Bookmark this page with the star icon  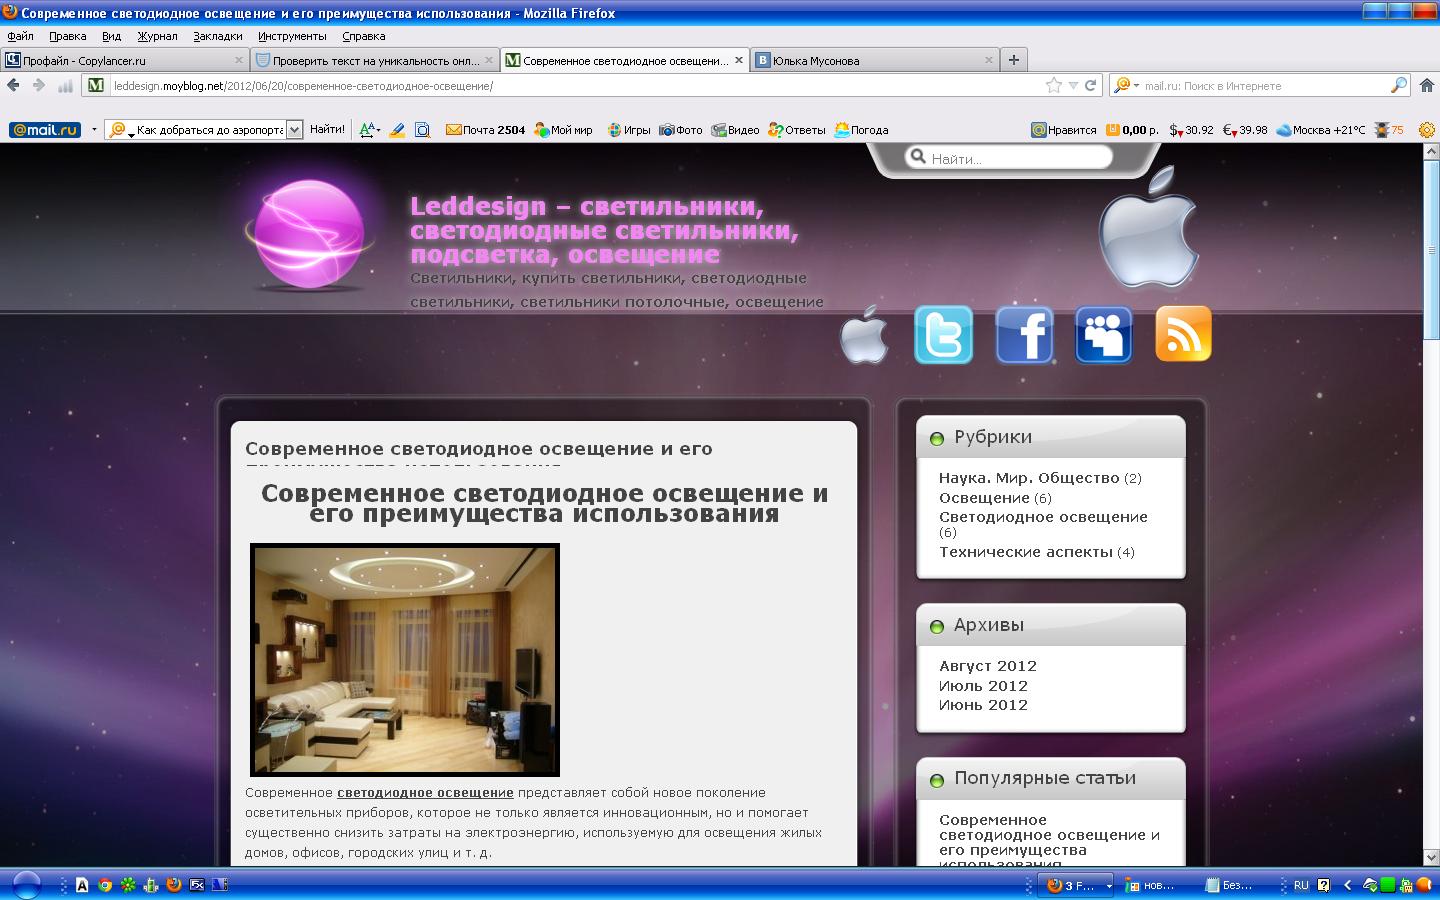(x=1054, y=86)
